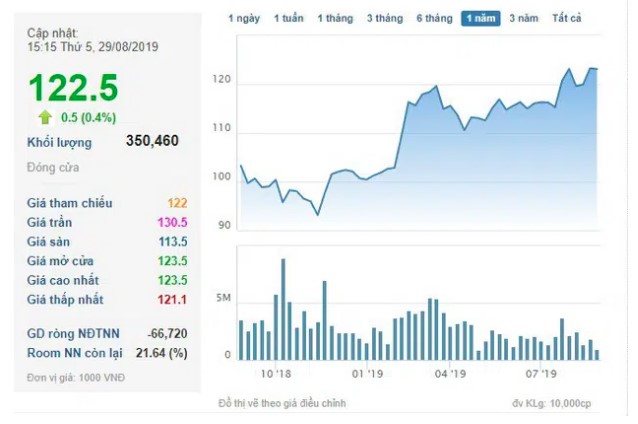
Task: Click the ceiling price value 130.5
Action: point(172,222)
